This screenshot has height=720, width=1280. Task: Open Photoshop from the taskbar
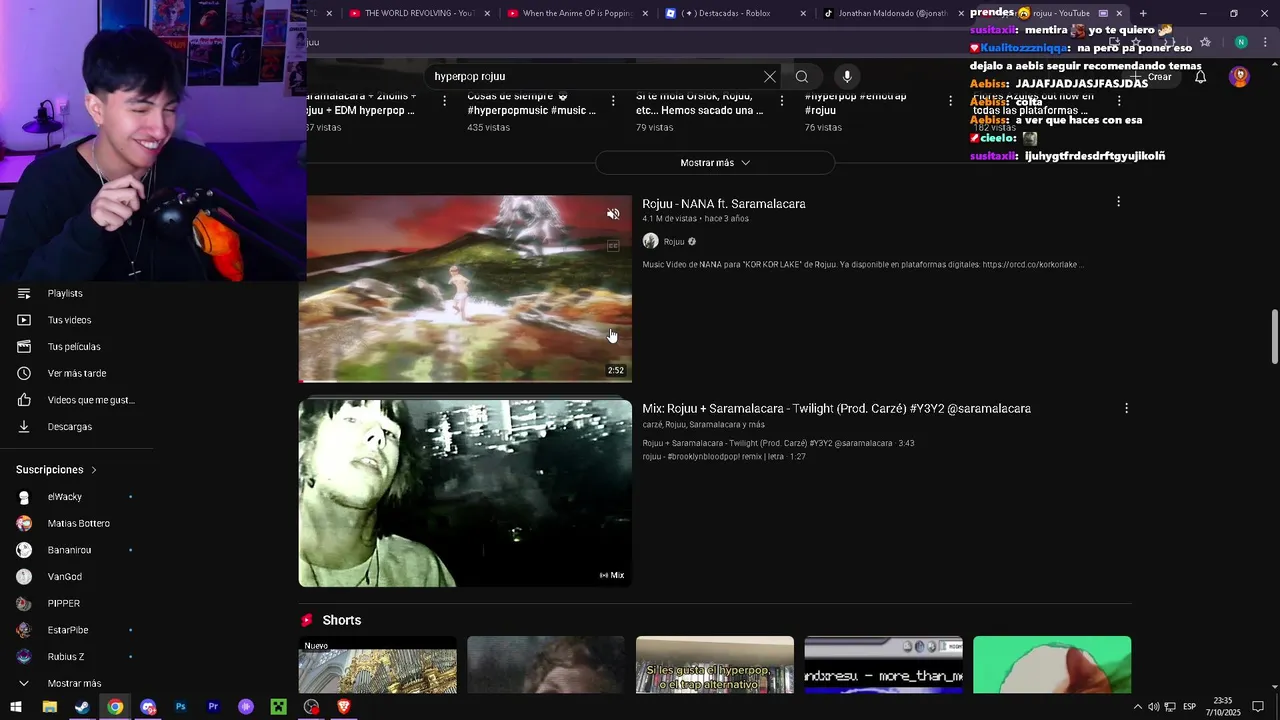tap(180, 707)
